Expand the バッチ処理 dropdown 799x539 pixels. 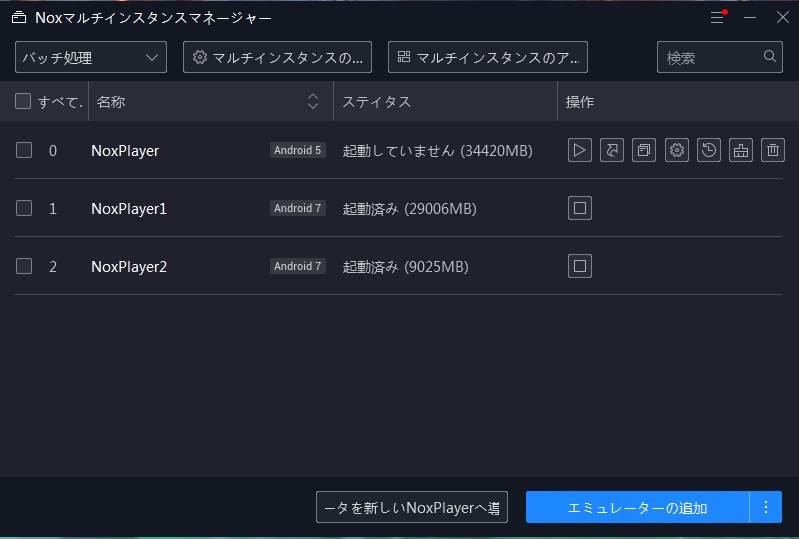click(91, 57)
